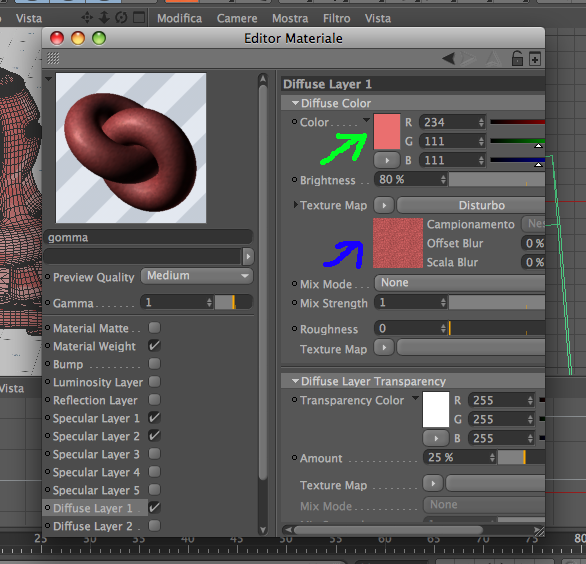The height and width of the screenshot is (564, 586).
Task: Open the Campionamento dropdown
Action: pos(533,224)
